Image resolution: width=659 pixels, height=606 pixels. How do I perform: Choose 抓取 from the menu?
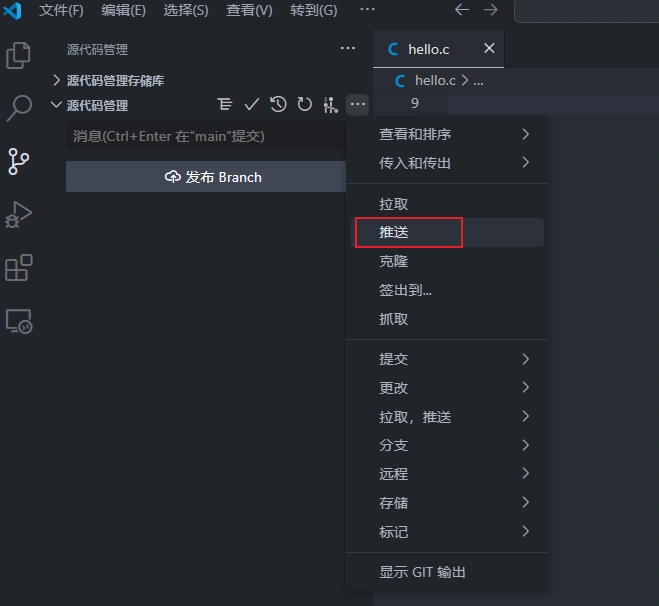447,319
